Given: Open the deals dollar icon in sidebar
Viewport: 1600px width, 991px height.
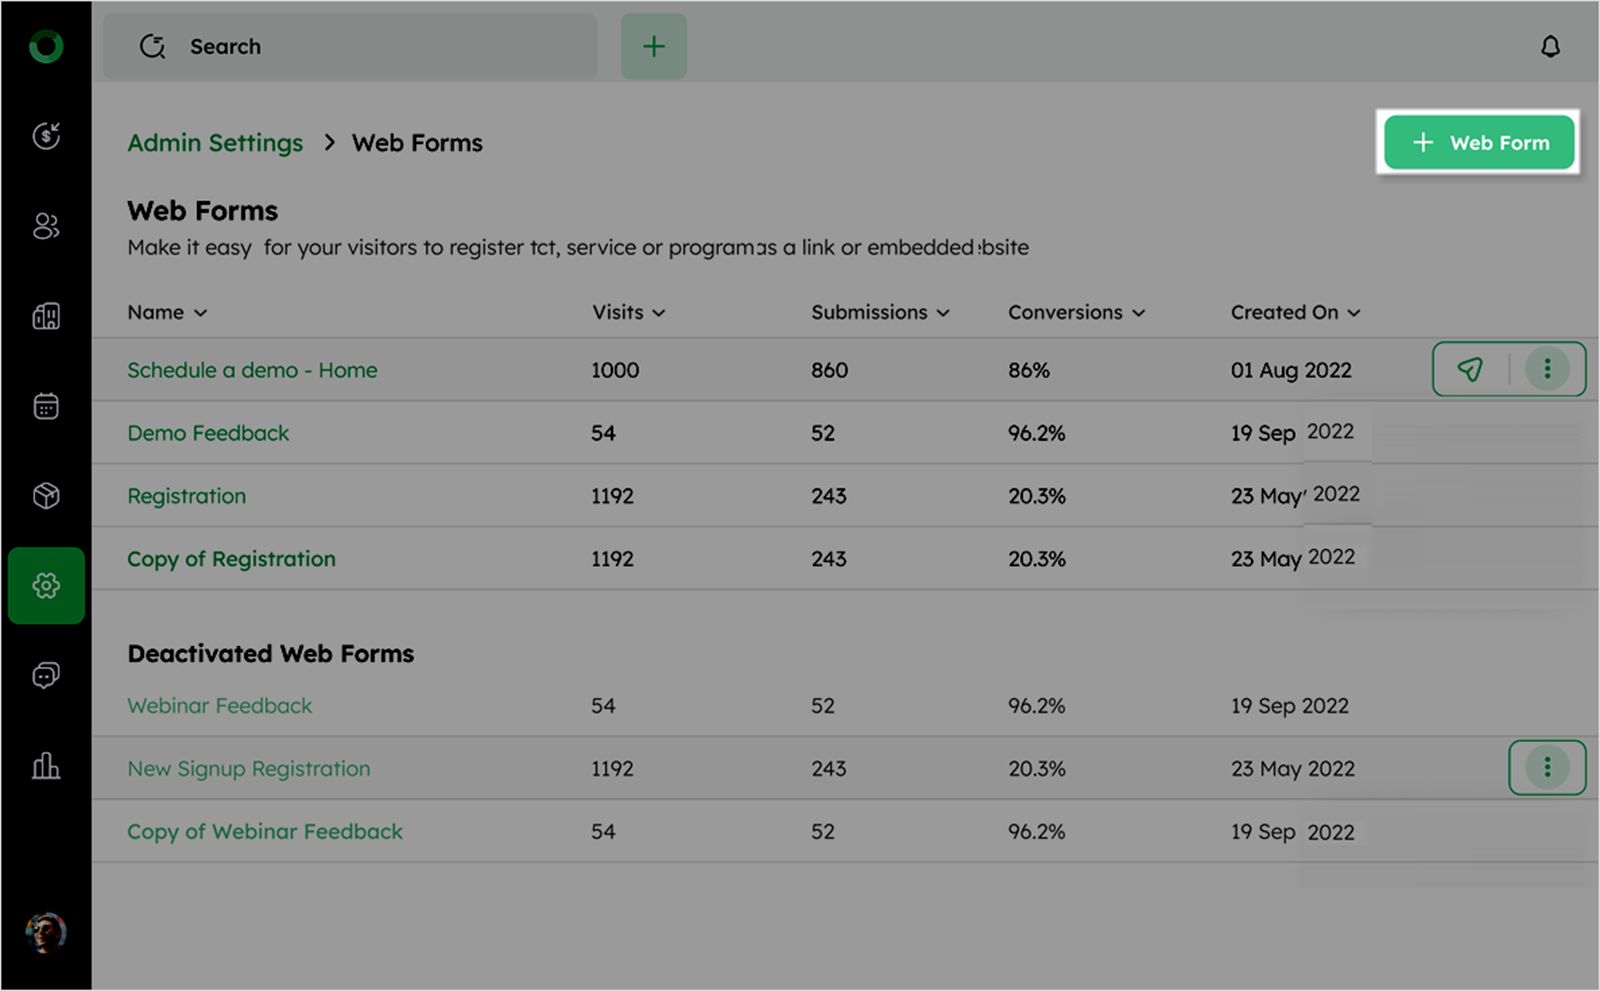Looking at the screenshot, I should tap(46, 136).
